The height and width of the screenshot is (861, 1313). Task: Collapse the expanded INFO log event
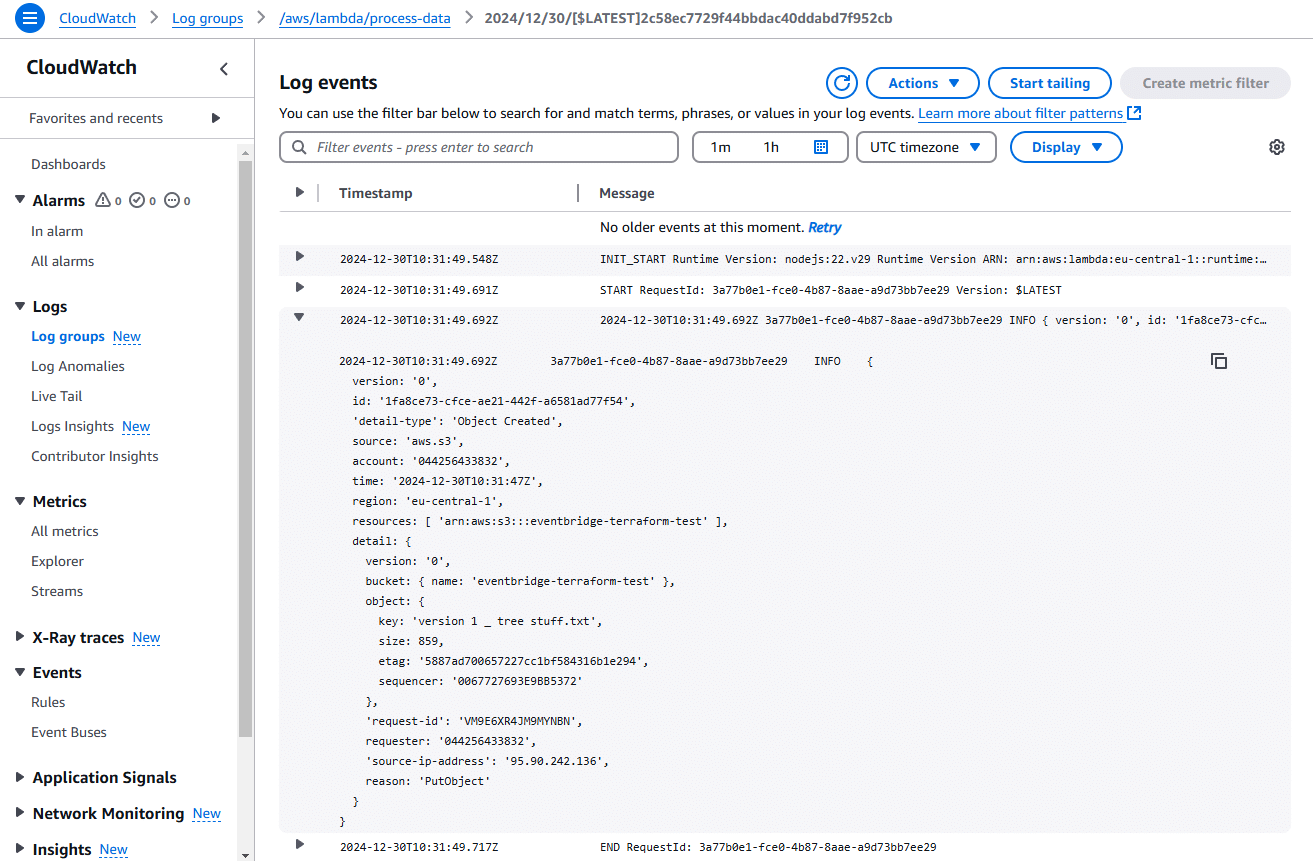(299, 317)
